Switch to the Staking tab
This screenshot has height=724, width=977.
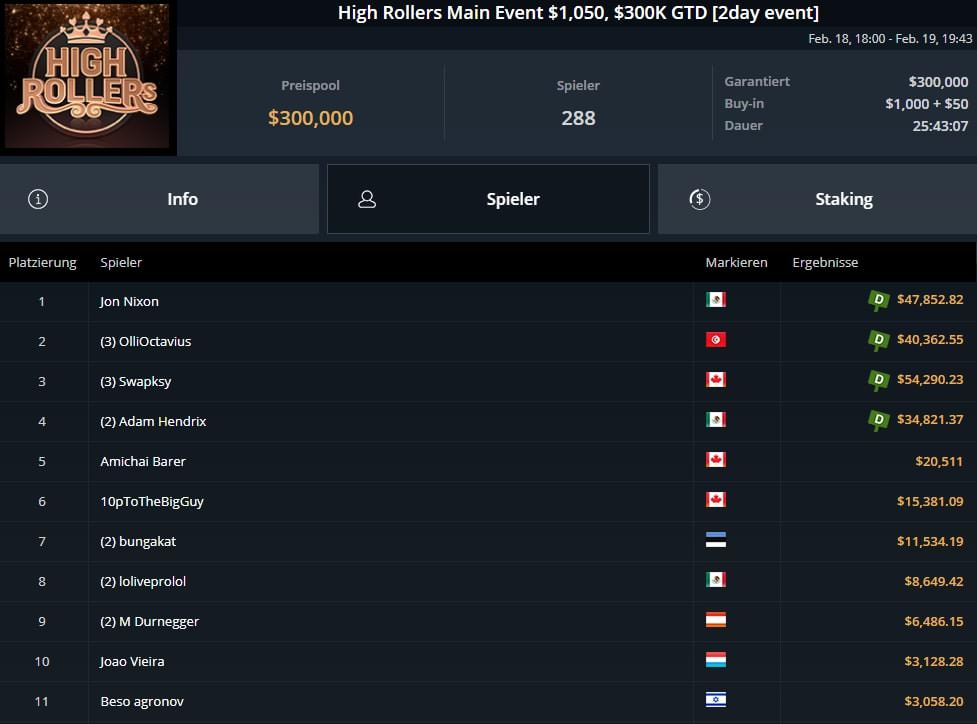pyautogui.click(x=817, y=199)
